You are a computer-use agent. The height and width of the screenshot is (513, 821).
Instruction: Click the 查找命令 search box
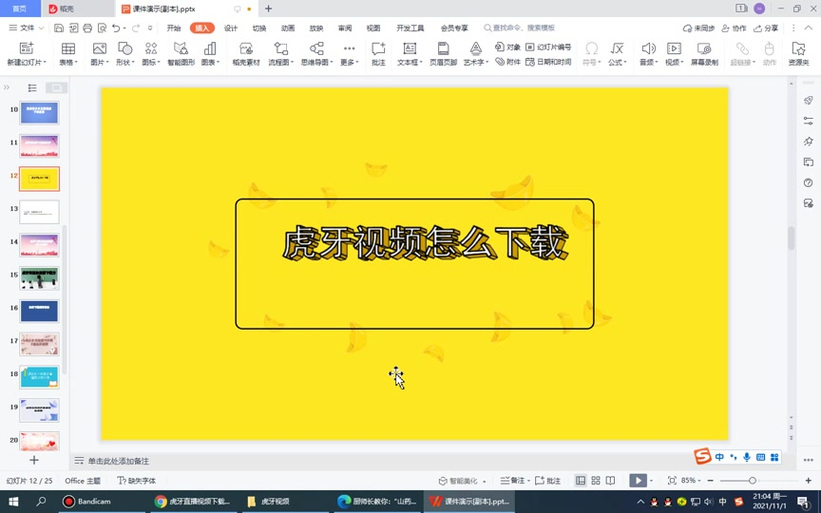click(x=519, y=28)
